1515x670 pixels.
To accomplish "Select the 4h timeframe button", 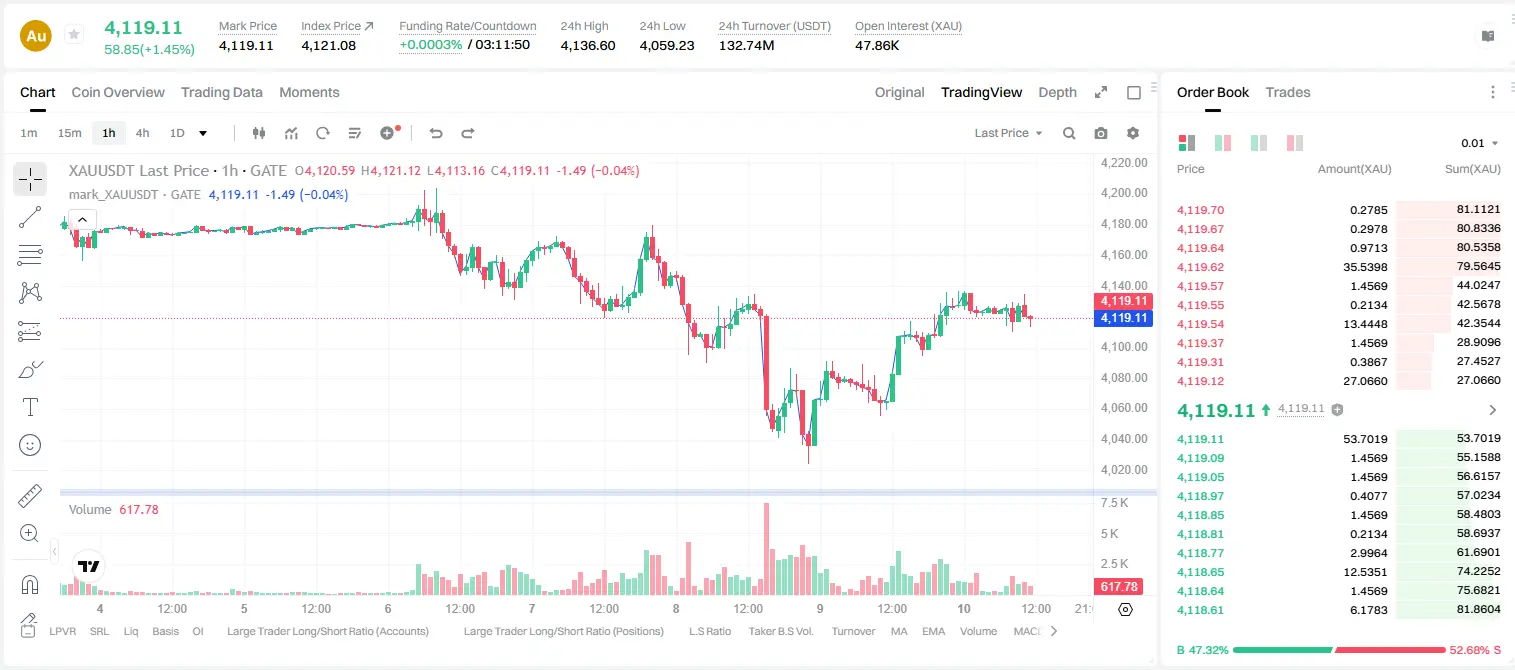I will tap(142, 133).
